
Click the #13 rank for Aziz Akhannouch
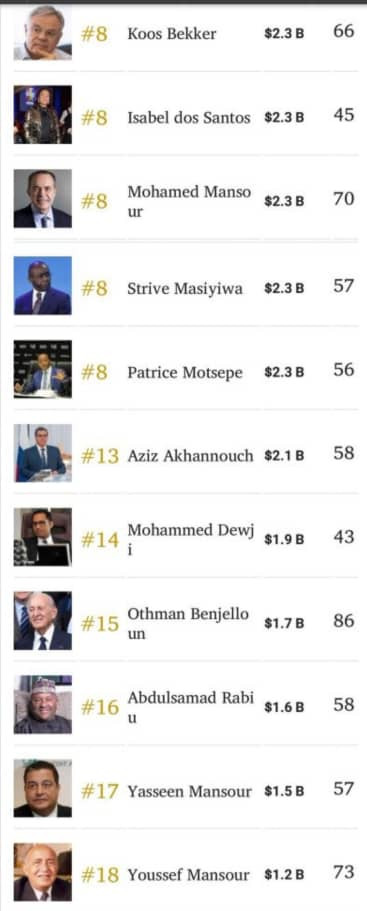pos(99,457)
